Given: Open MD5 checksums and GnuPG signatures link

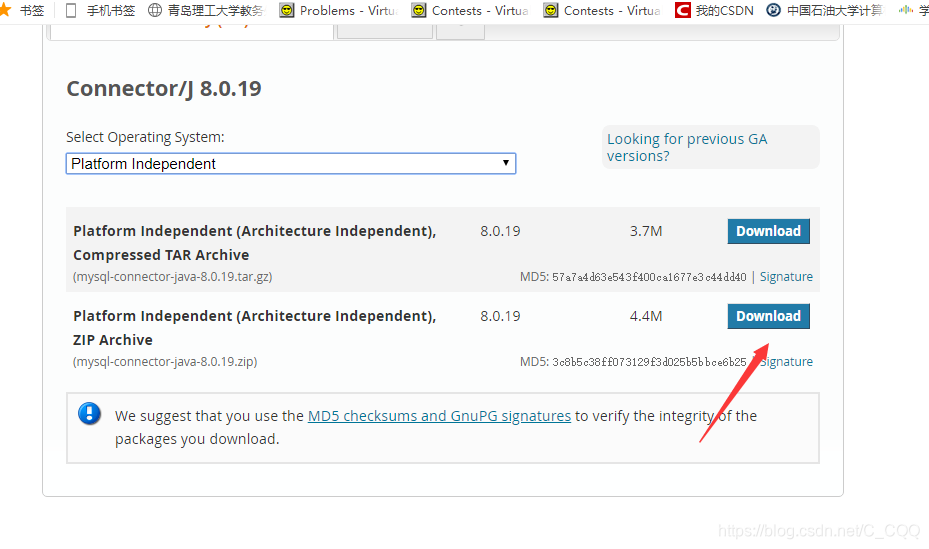Looking at the screenshot, I should 439,416.
